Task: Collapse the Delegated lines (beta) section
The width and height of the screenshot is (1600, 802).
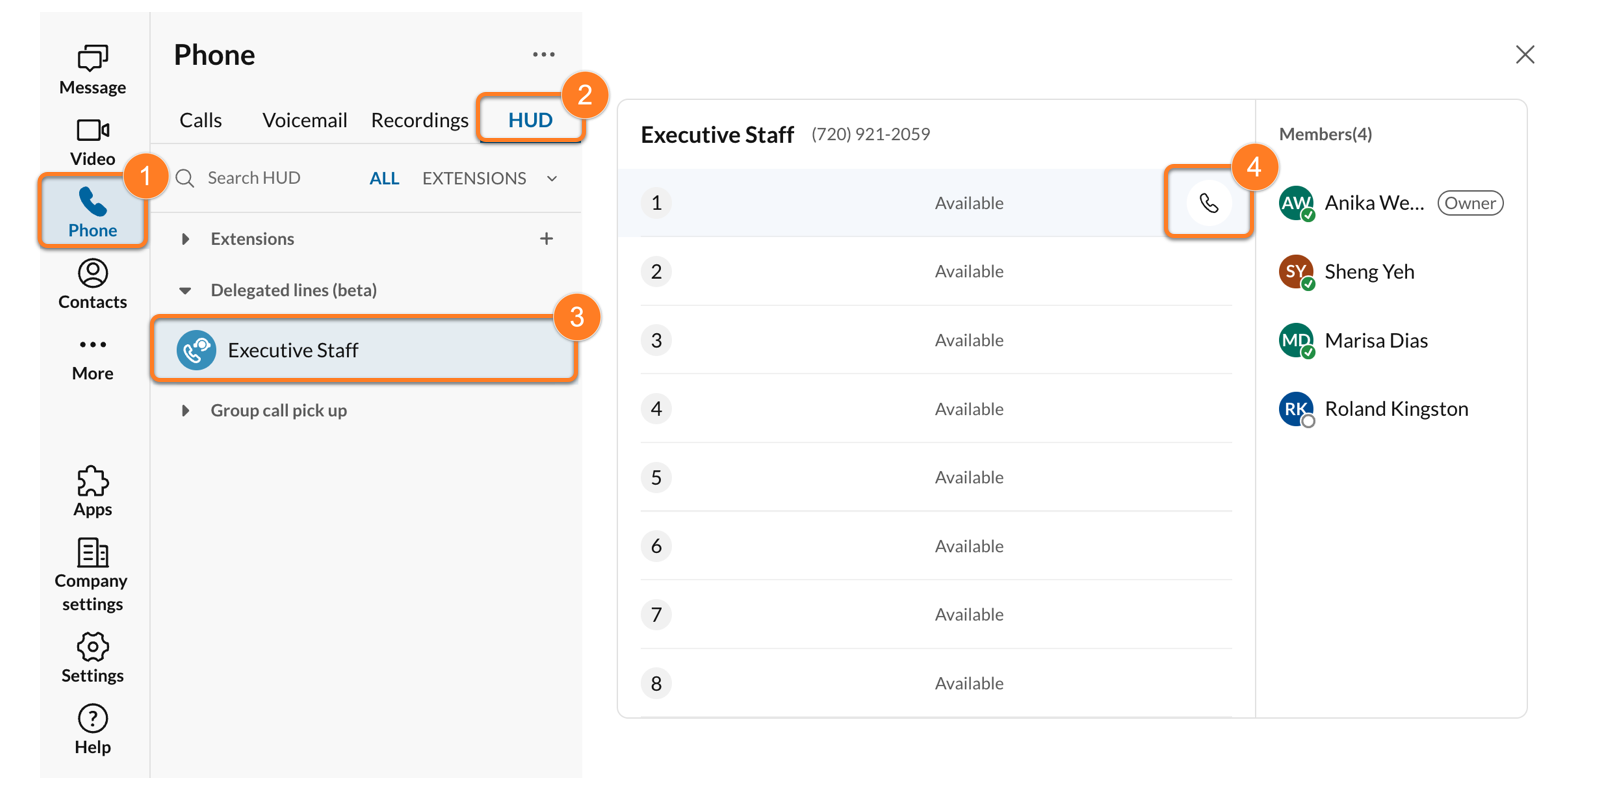Action: pos(185,291)
